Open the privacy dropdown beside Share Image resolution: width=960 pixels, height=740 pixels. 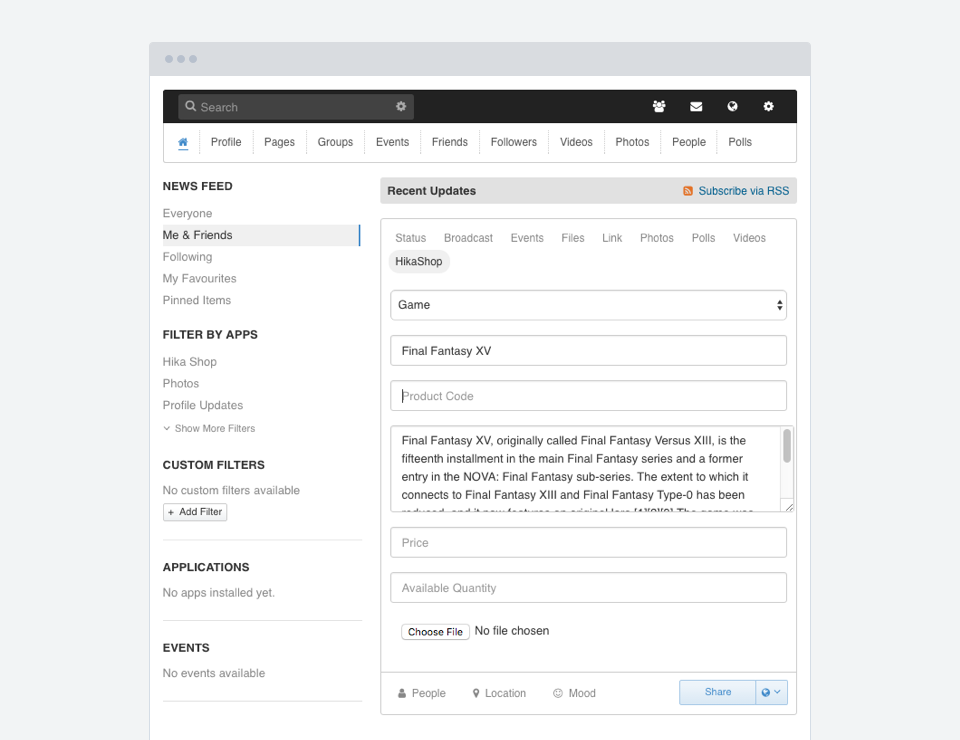point(771,692)
